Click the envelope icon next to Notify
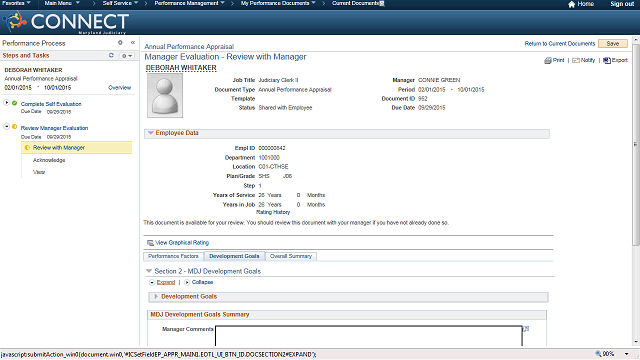The width and height of the screenshot is (640, 360). coord(576,60)
